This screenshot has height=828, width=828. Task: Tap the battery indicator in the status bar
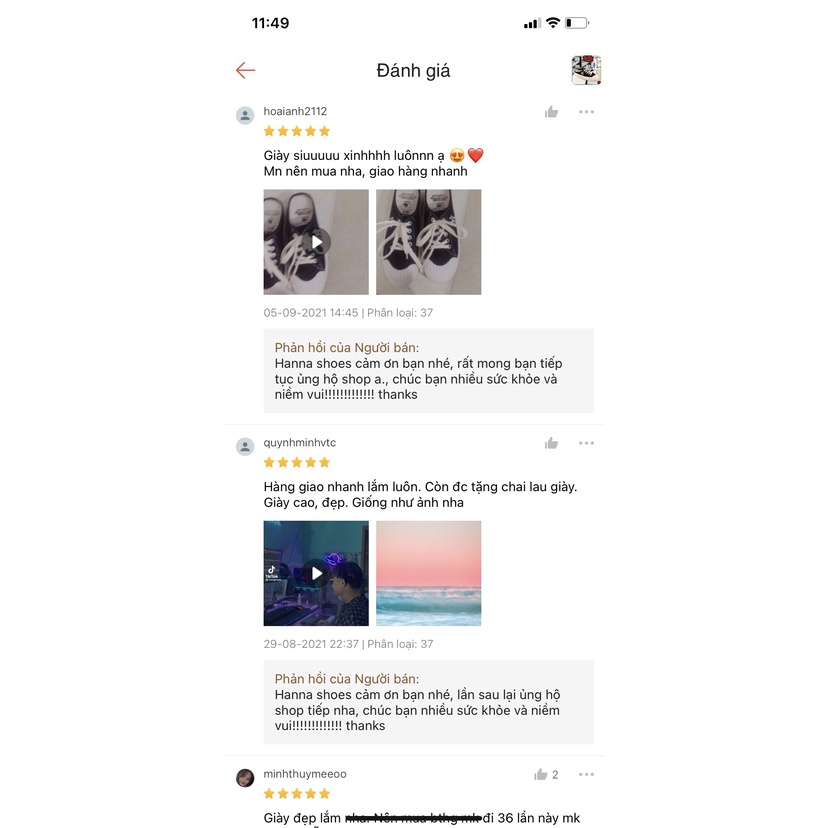pyautogui.click(x=577, y=23)
